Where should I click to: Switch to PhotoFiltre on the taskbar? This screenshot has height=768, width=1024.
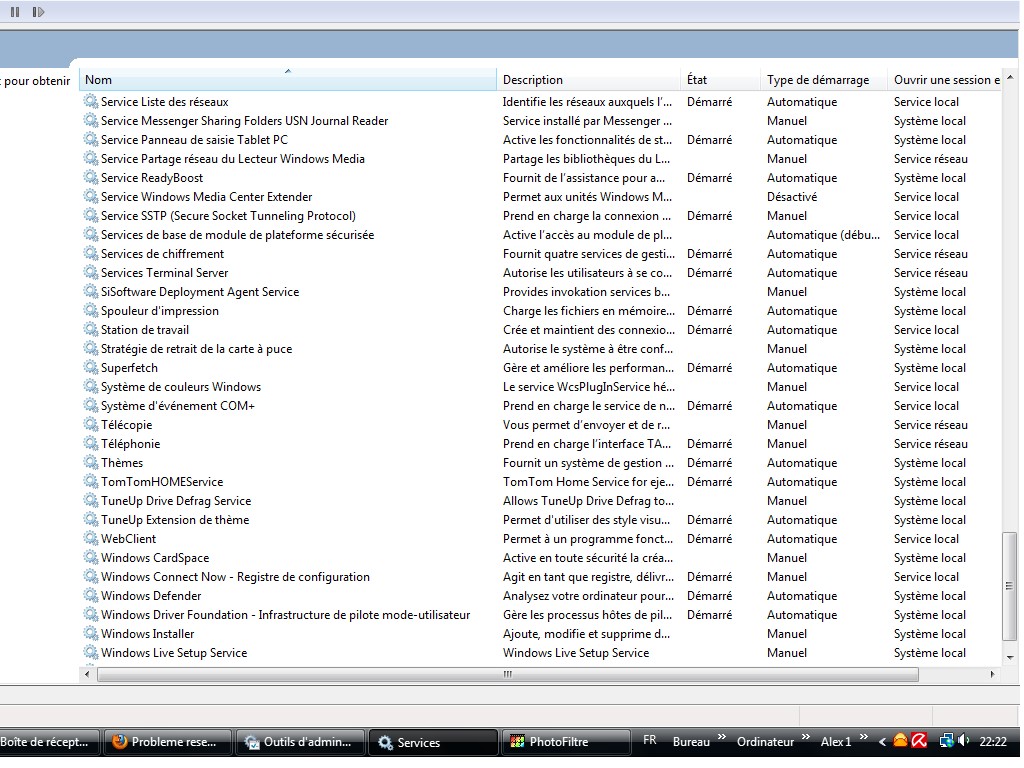point(565,742)
